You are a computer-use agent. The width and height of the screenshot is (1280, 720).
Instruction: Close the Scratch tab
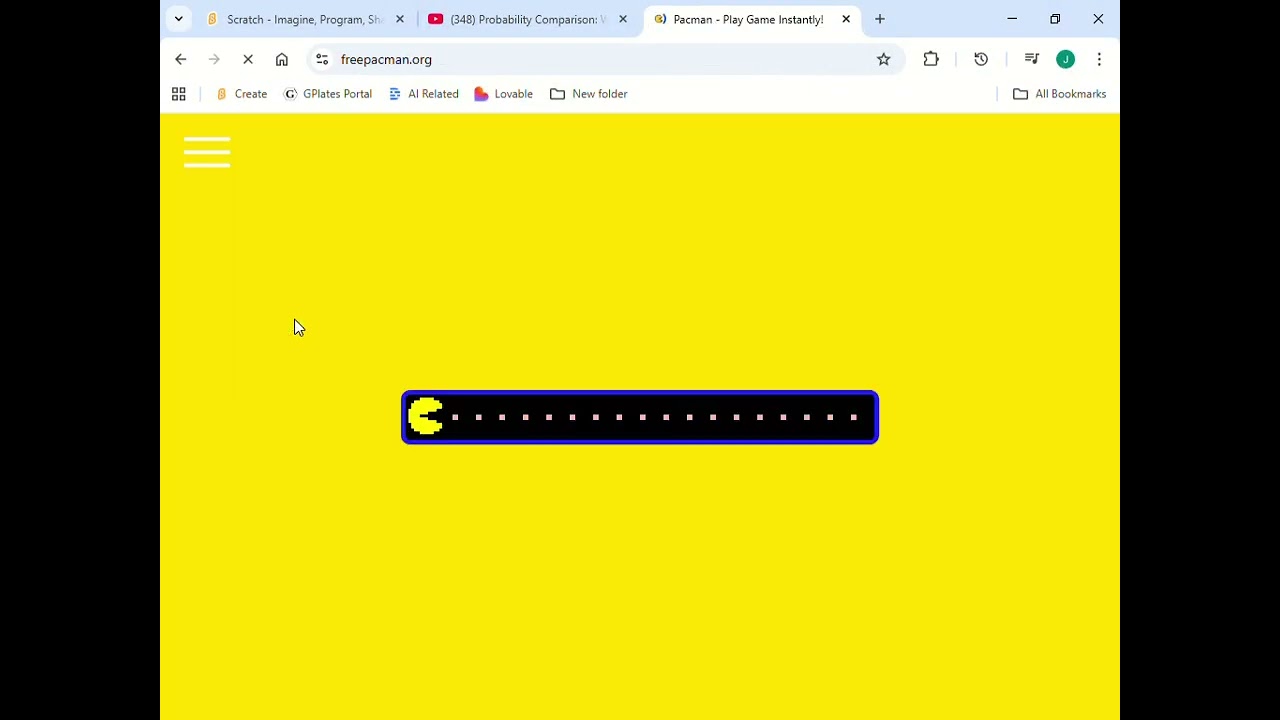click(400, 19)
